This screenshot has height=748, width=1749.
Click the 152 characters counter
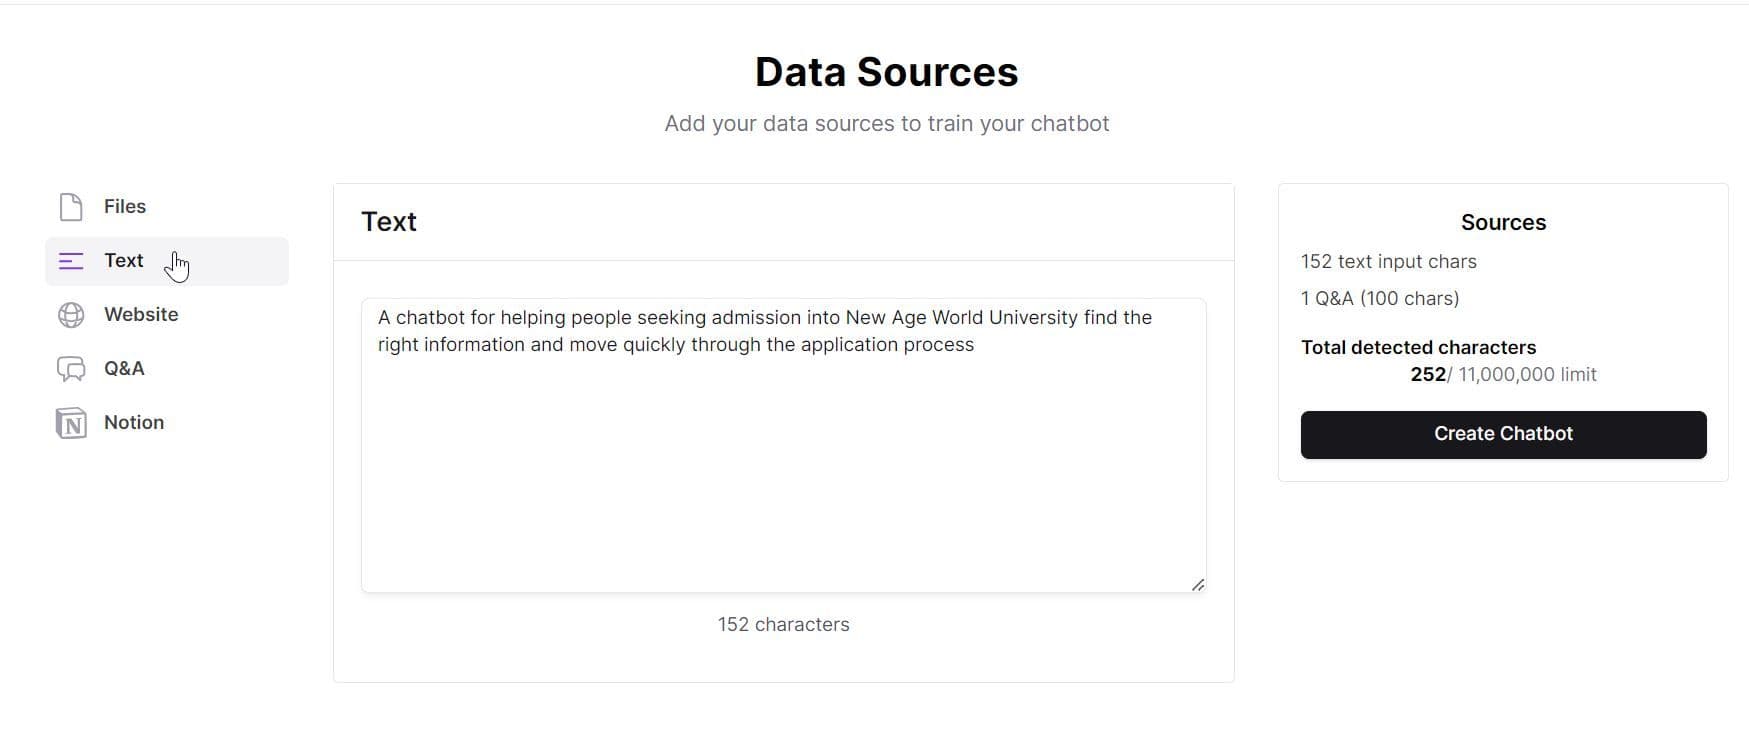[x=783, y=623]
